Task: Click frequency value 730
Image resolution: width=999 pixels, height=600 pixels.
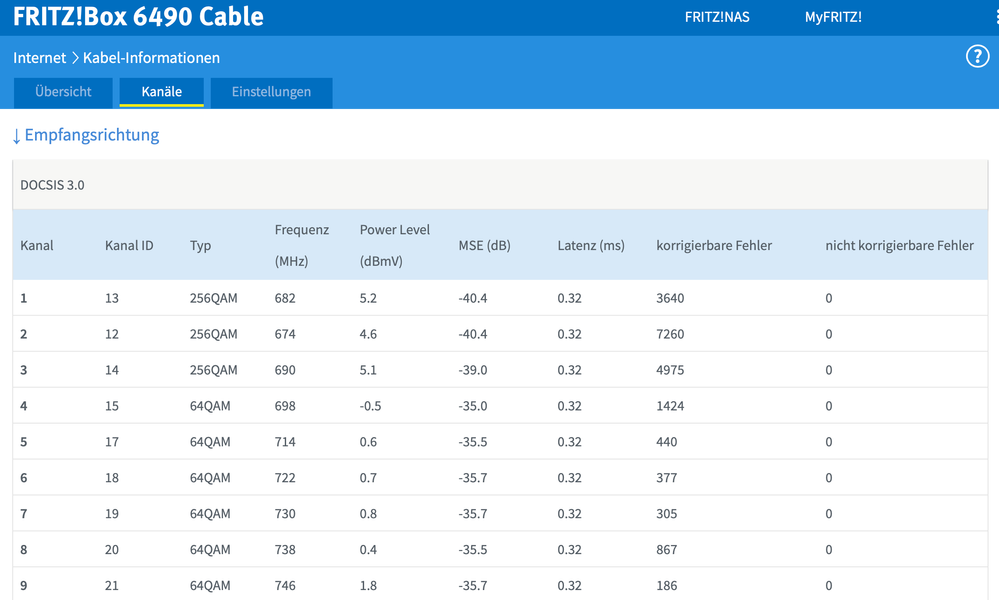Action: [x=285, y=513]
